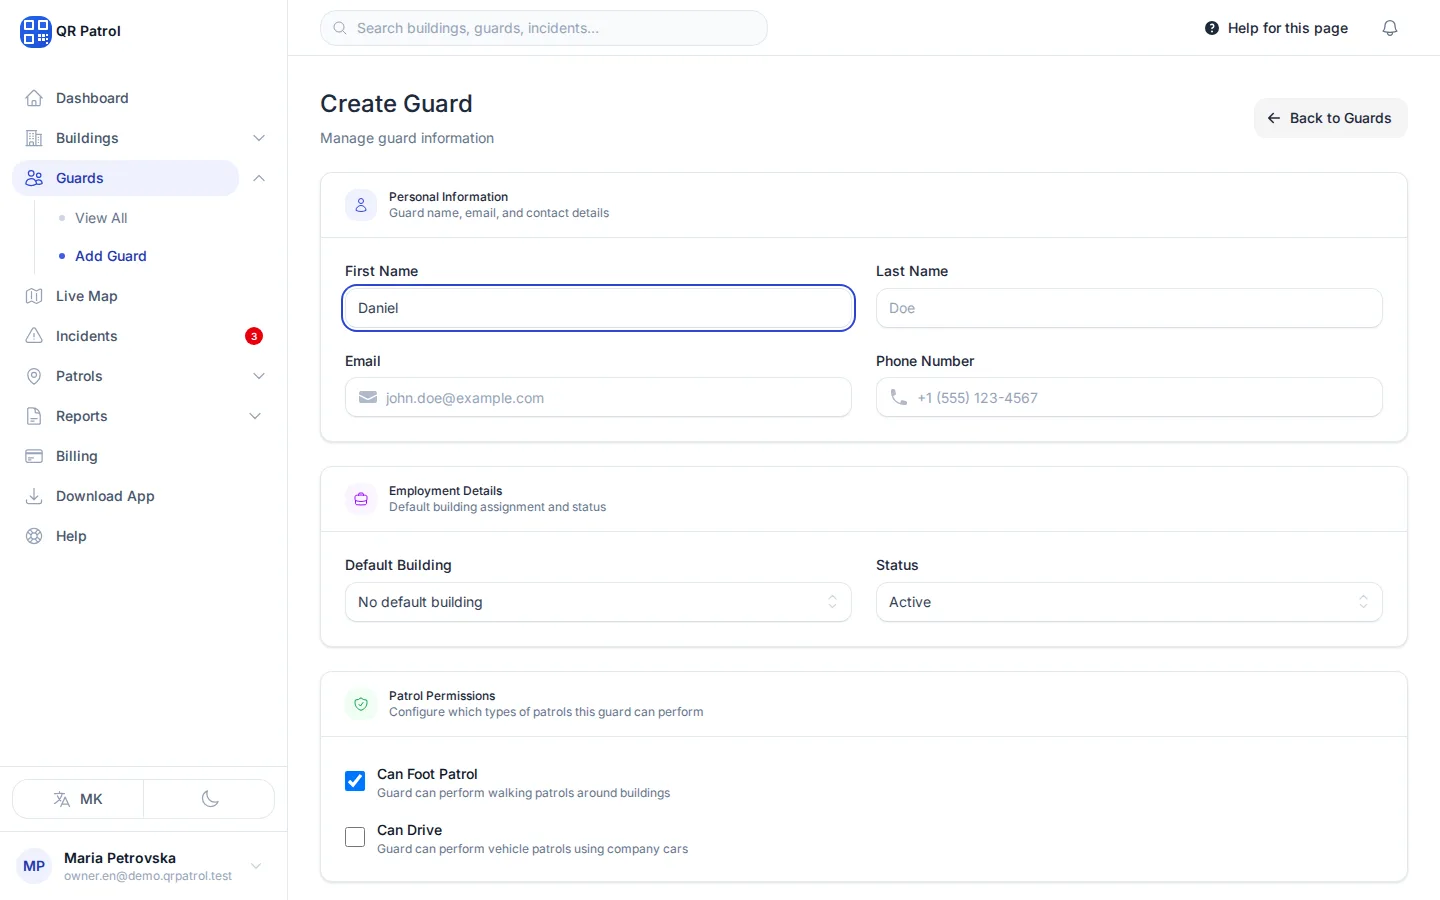Image resolution: width=1440 pixels, height=900 pixels.
Task: Click the Patrols location pin icon
Action: coord(34,376)
